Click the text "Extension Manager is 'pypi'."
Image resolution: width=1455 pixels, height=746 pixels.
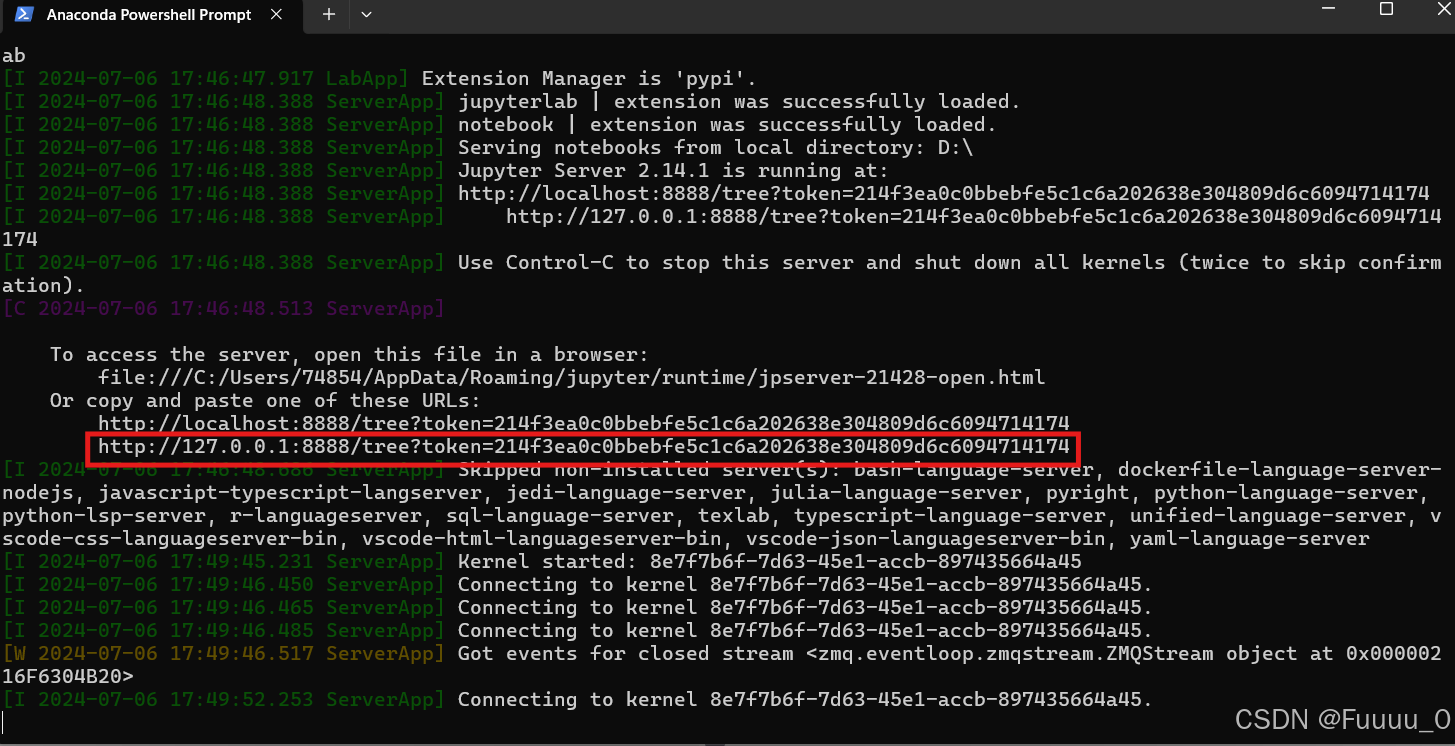point(589,78)
